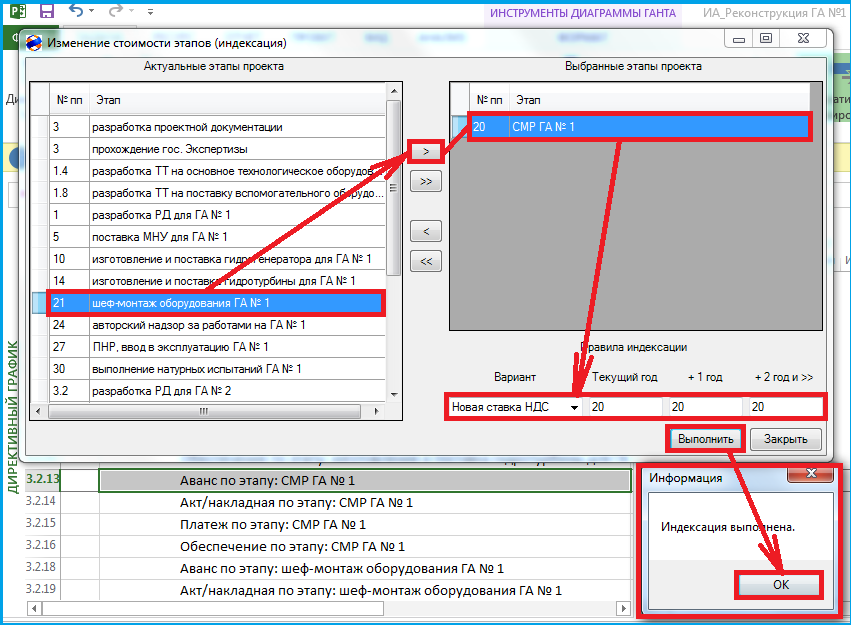Viewport: 851px width, 625px height.
Task: Open the Undo history dropdown arrow
Action: [91, 11]
